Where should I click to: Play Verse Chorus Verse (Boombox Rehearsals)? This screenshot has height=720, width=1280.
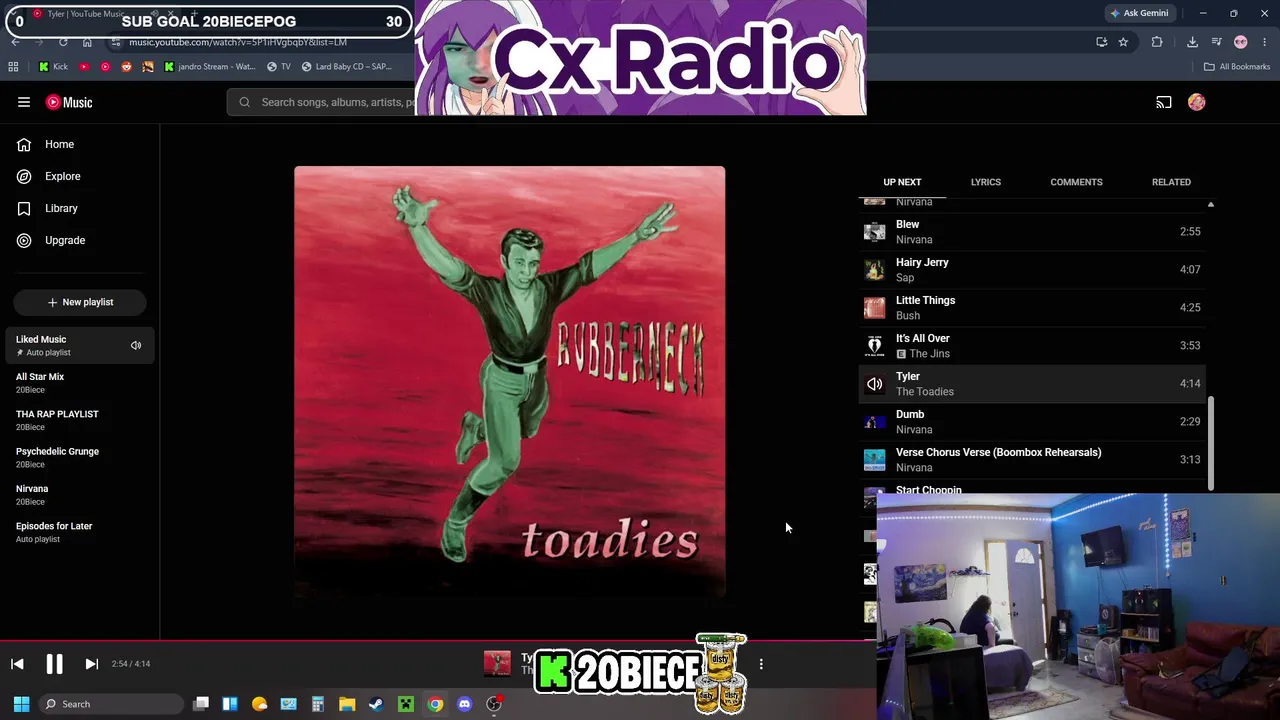pyautogui.click(x=1033, y=460)
